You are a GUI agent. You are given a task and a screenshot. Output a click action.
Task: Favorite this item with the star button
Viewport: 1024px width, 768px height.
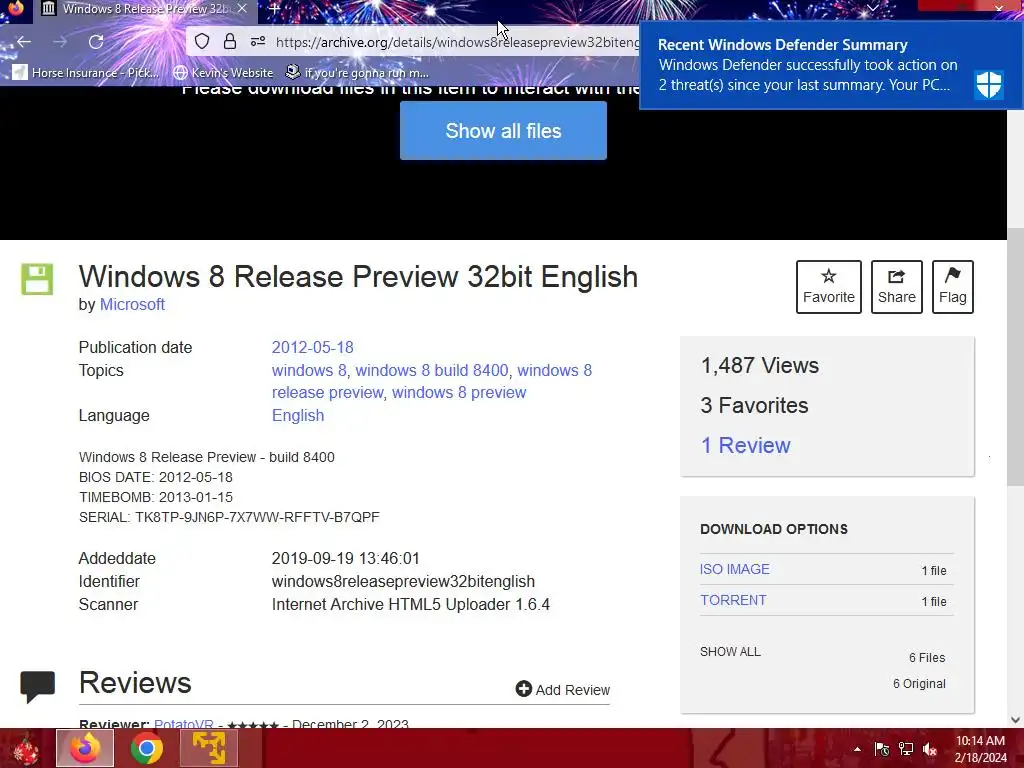[x=829, y=287]
